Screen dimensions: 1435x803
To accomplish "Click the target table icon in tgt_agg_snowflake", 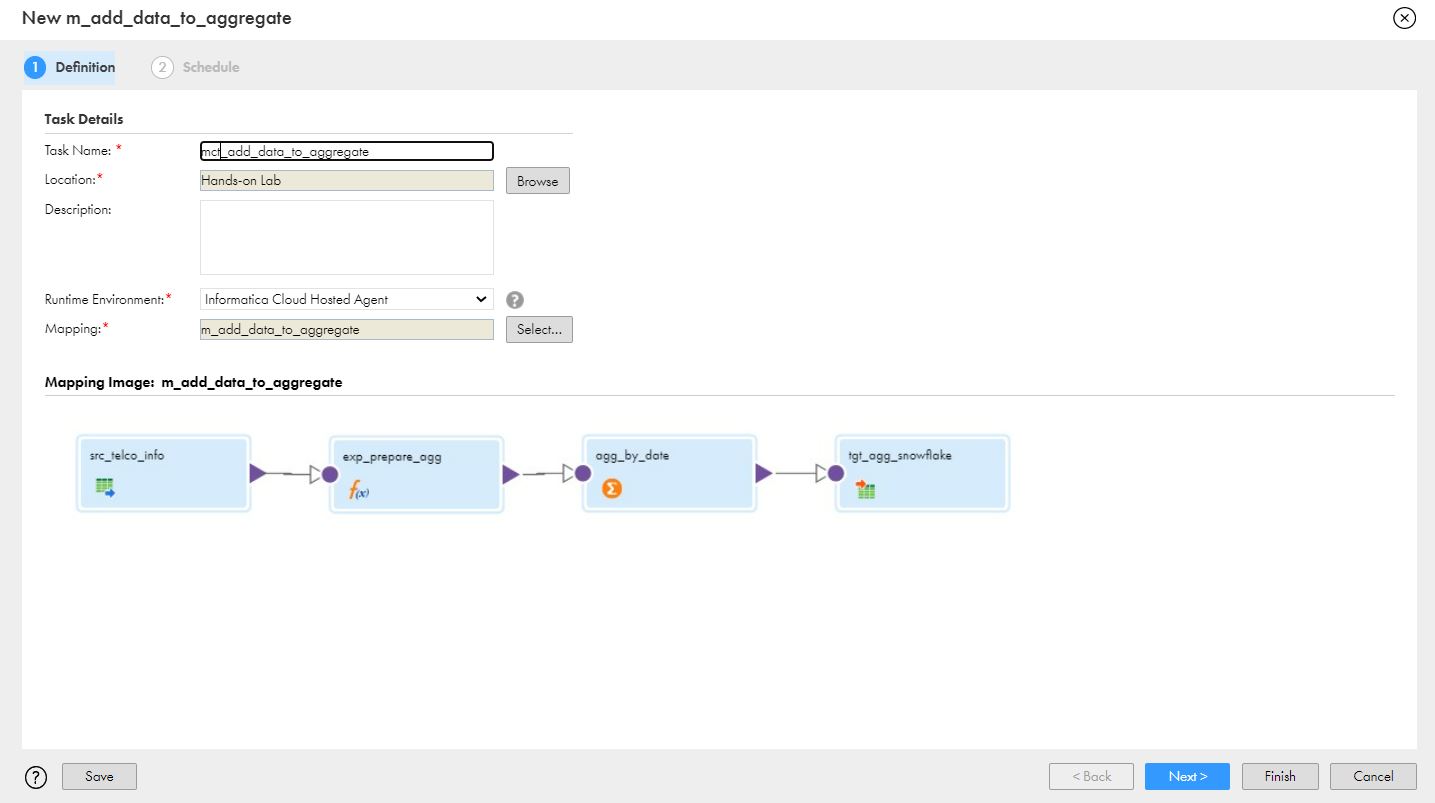I will (x=865, y=489).
